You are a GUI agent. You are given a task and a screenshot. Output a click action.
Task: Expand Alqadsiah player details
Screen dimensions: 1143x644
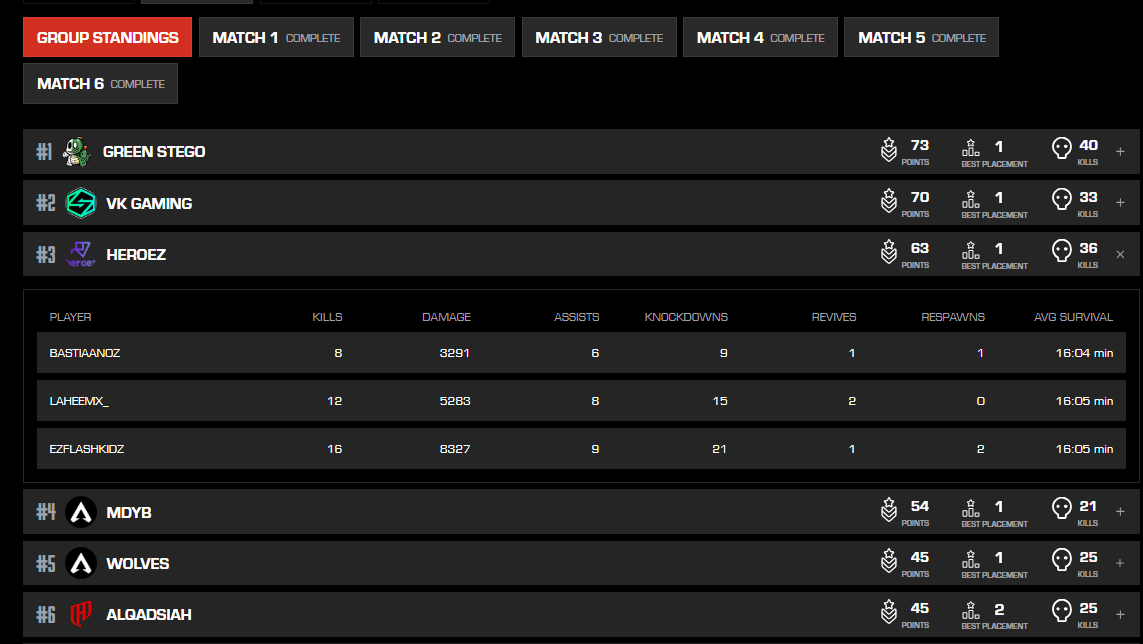tap(1120, 614)
